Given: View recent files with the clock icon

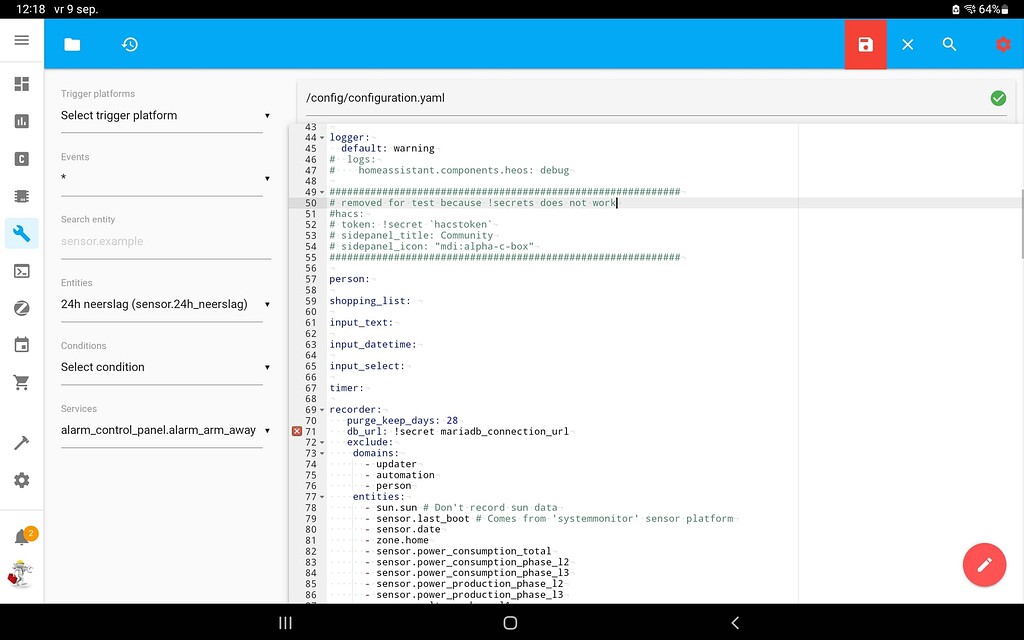Looking at the screenshot, I should 129,44.
